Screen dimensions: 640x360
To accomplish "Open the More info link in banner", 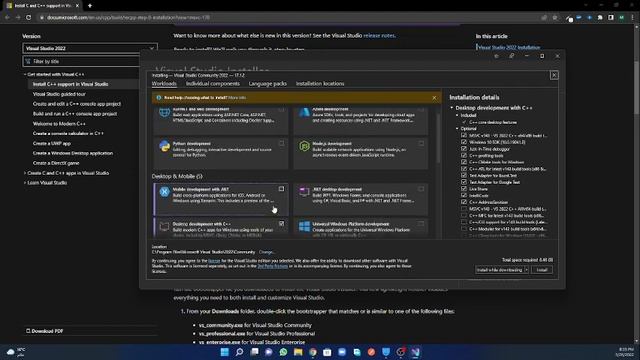I will (x=237, y=98).
